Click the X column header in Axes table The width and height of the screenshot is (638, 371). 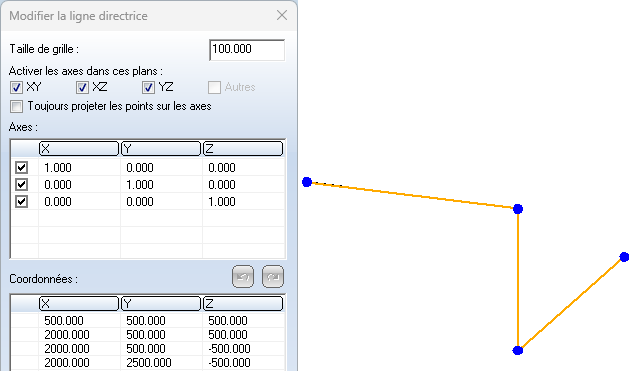click(79, 148)
